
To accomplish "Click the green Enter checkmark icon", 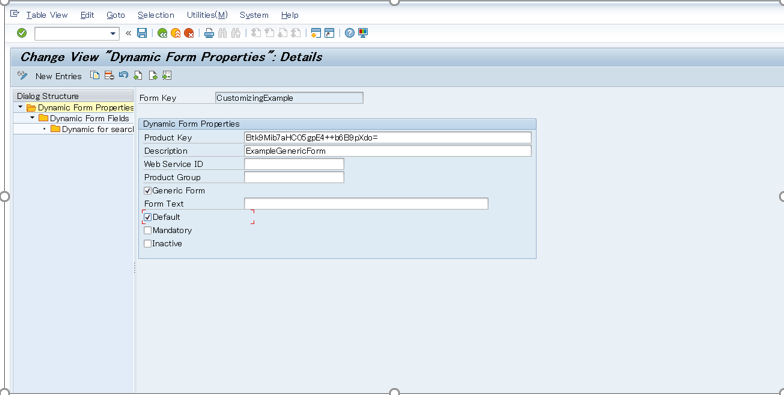I will [x=22, y=33].
